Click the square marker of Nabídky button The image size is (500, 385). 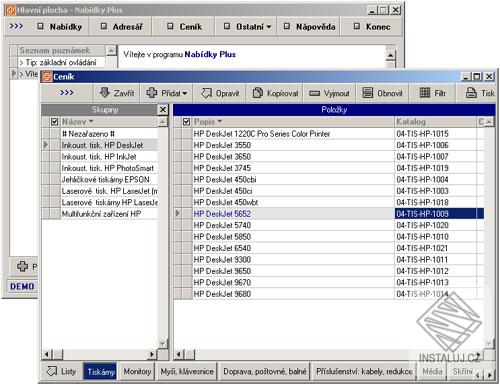coord(40,26)
